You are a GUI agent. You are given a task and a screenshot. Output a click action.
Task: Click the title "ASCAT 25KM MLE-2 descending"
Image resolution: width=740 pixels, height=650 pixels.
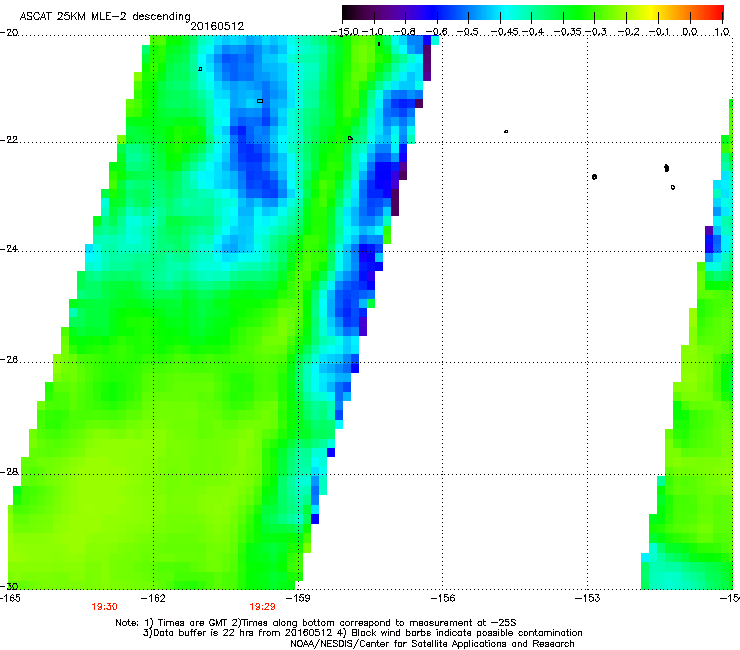(105, 16)
